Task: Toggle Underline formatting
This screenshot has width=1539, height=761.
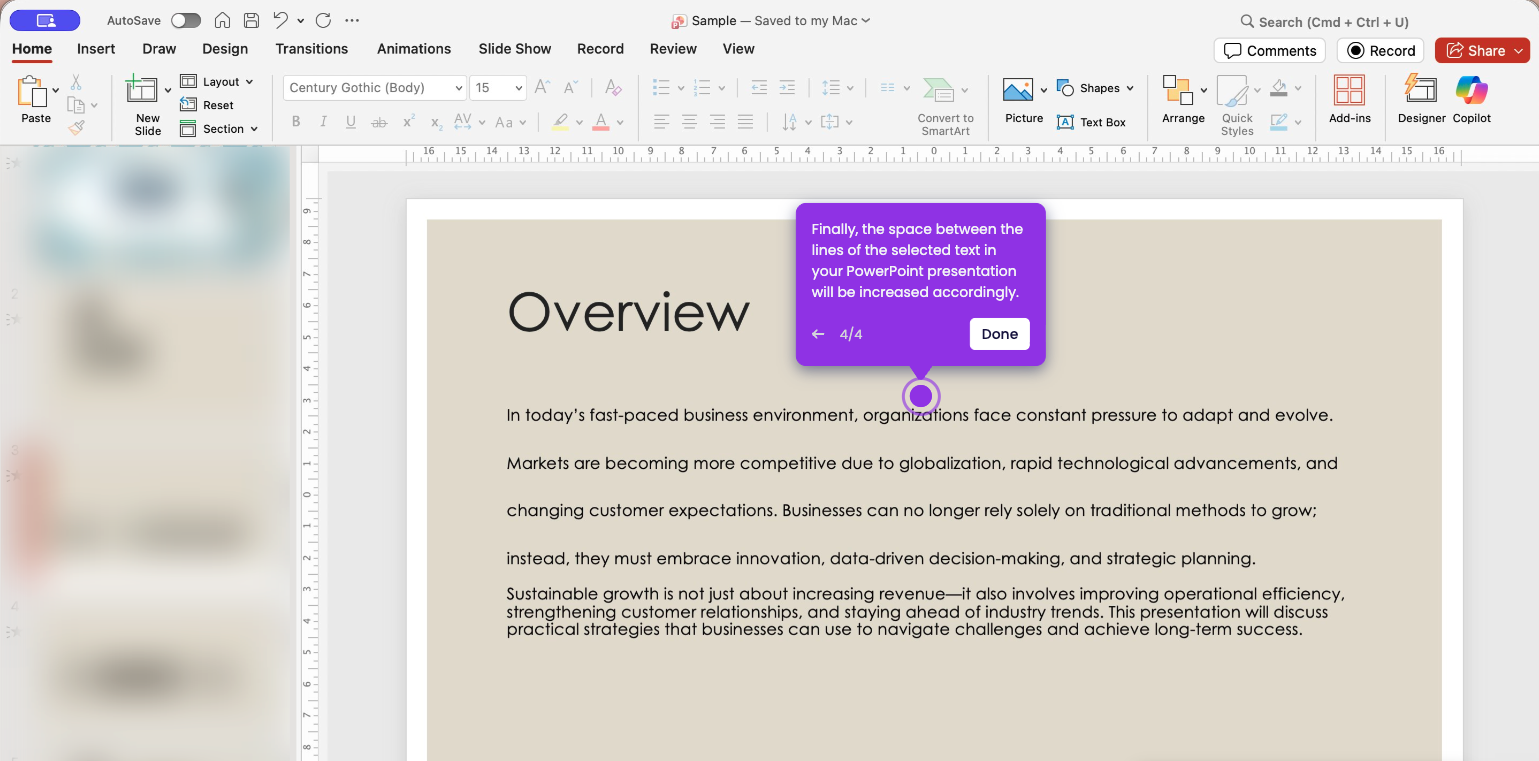Action: point(351,123)
